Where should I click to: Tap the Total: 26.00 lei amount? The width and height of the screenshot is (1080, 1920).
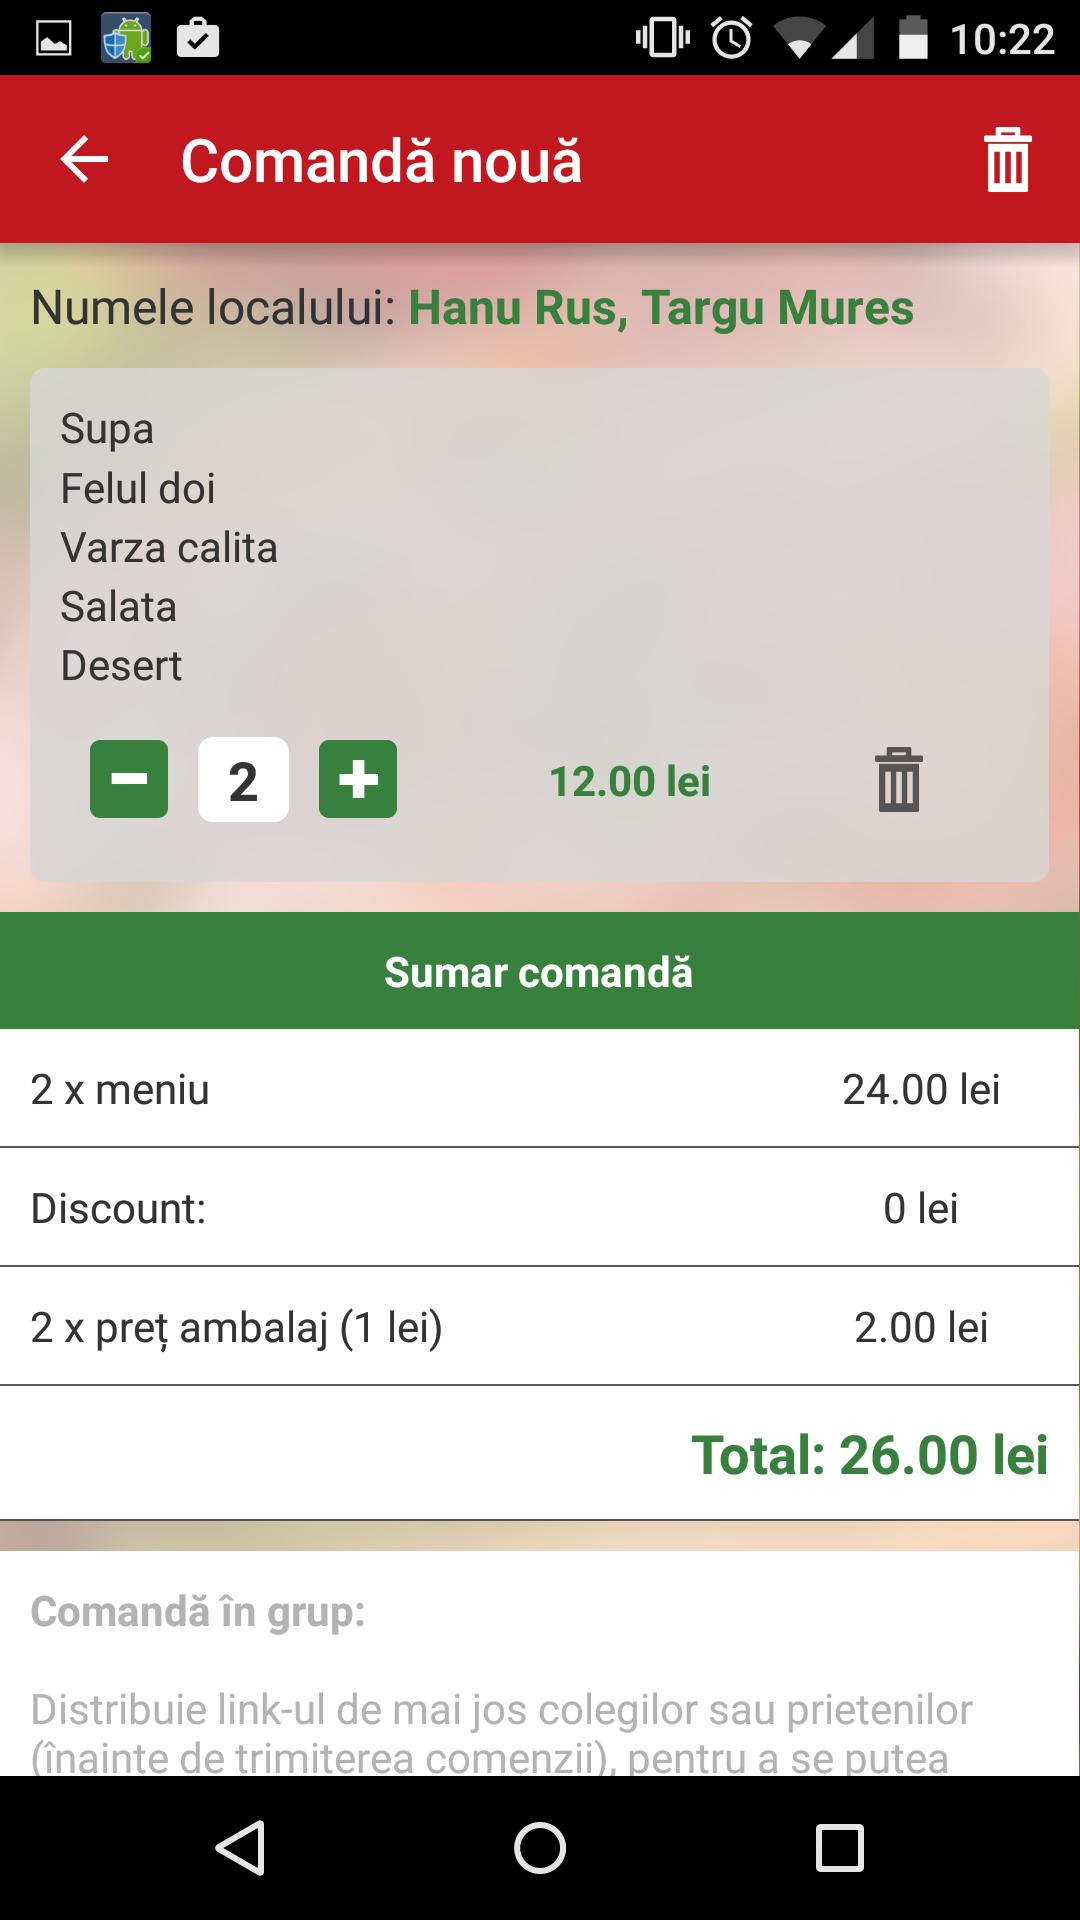pos(869,1455)
